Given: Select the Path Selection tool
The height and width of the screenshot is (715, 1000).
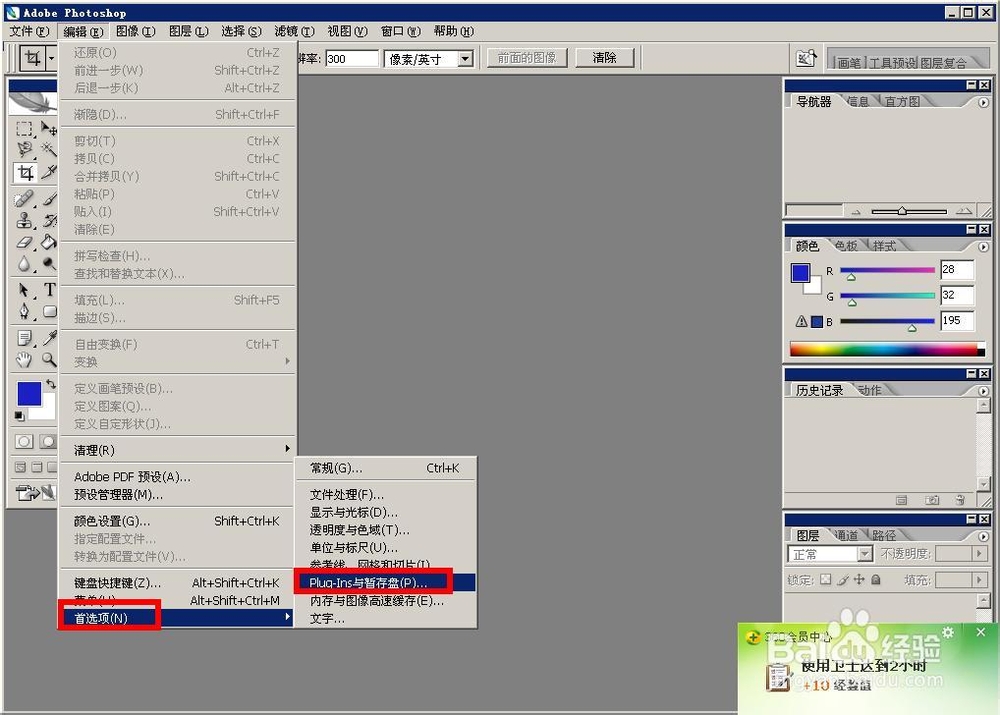Looking at the screenshot, I should coord(24,290).
